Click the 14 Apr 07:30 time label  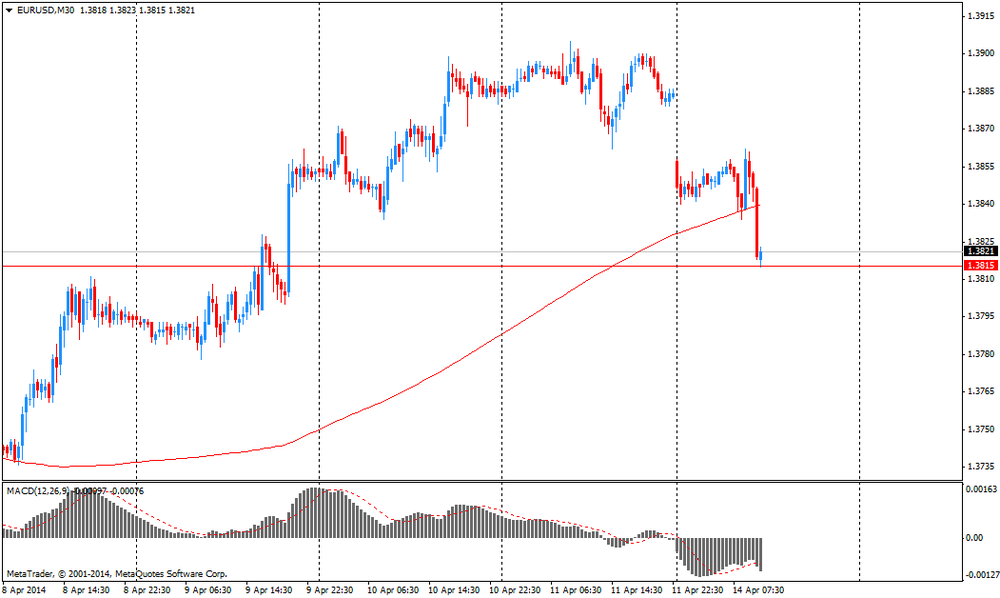pyautogui.click(x=759, y=590)
